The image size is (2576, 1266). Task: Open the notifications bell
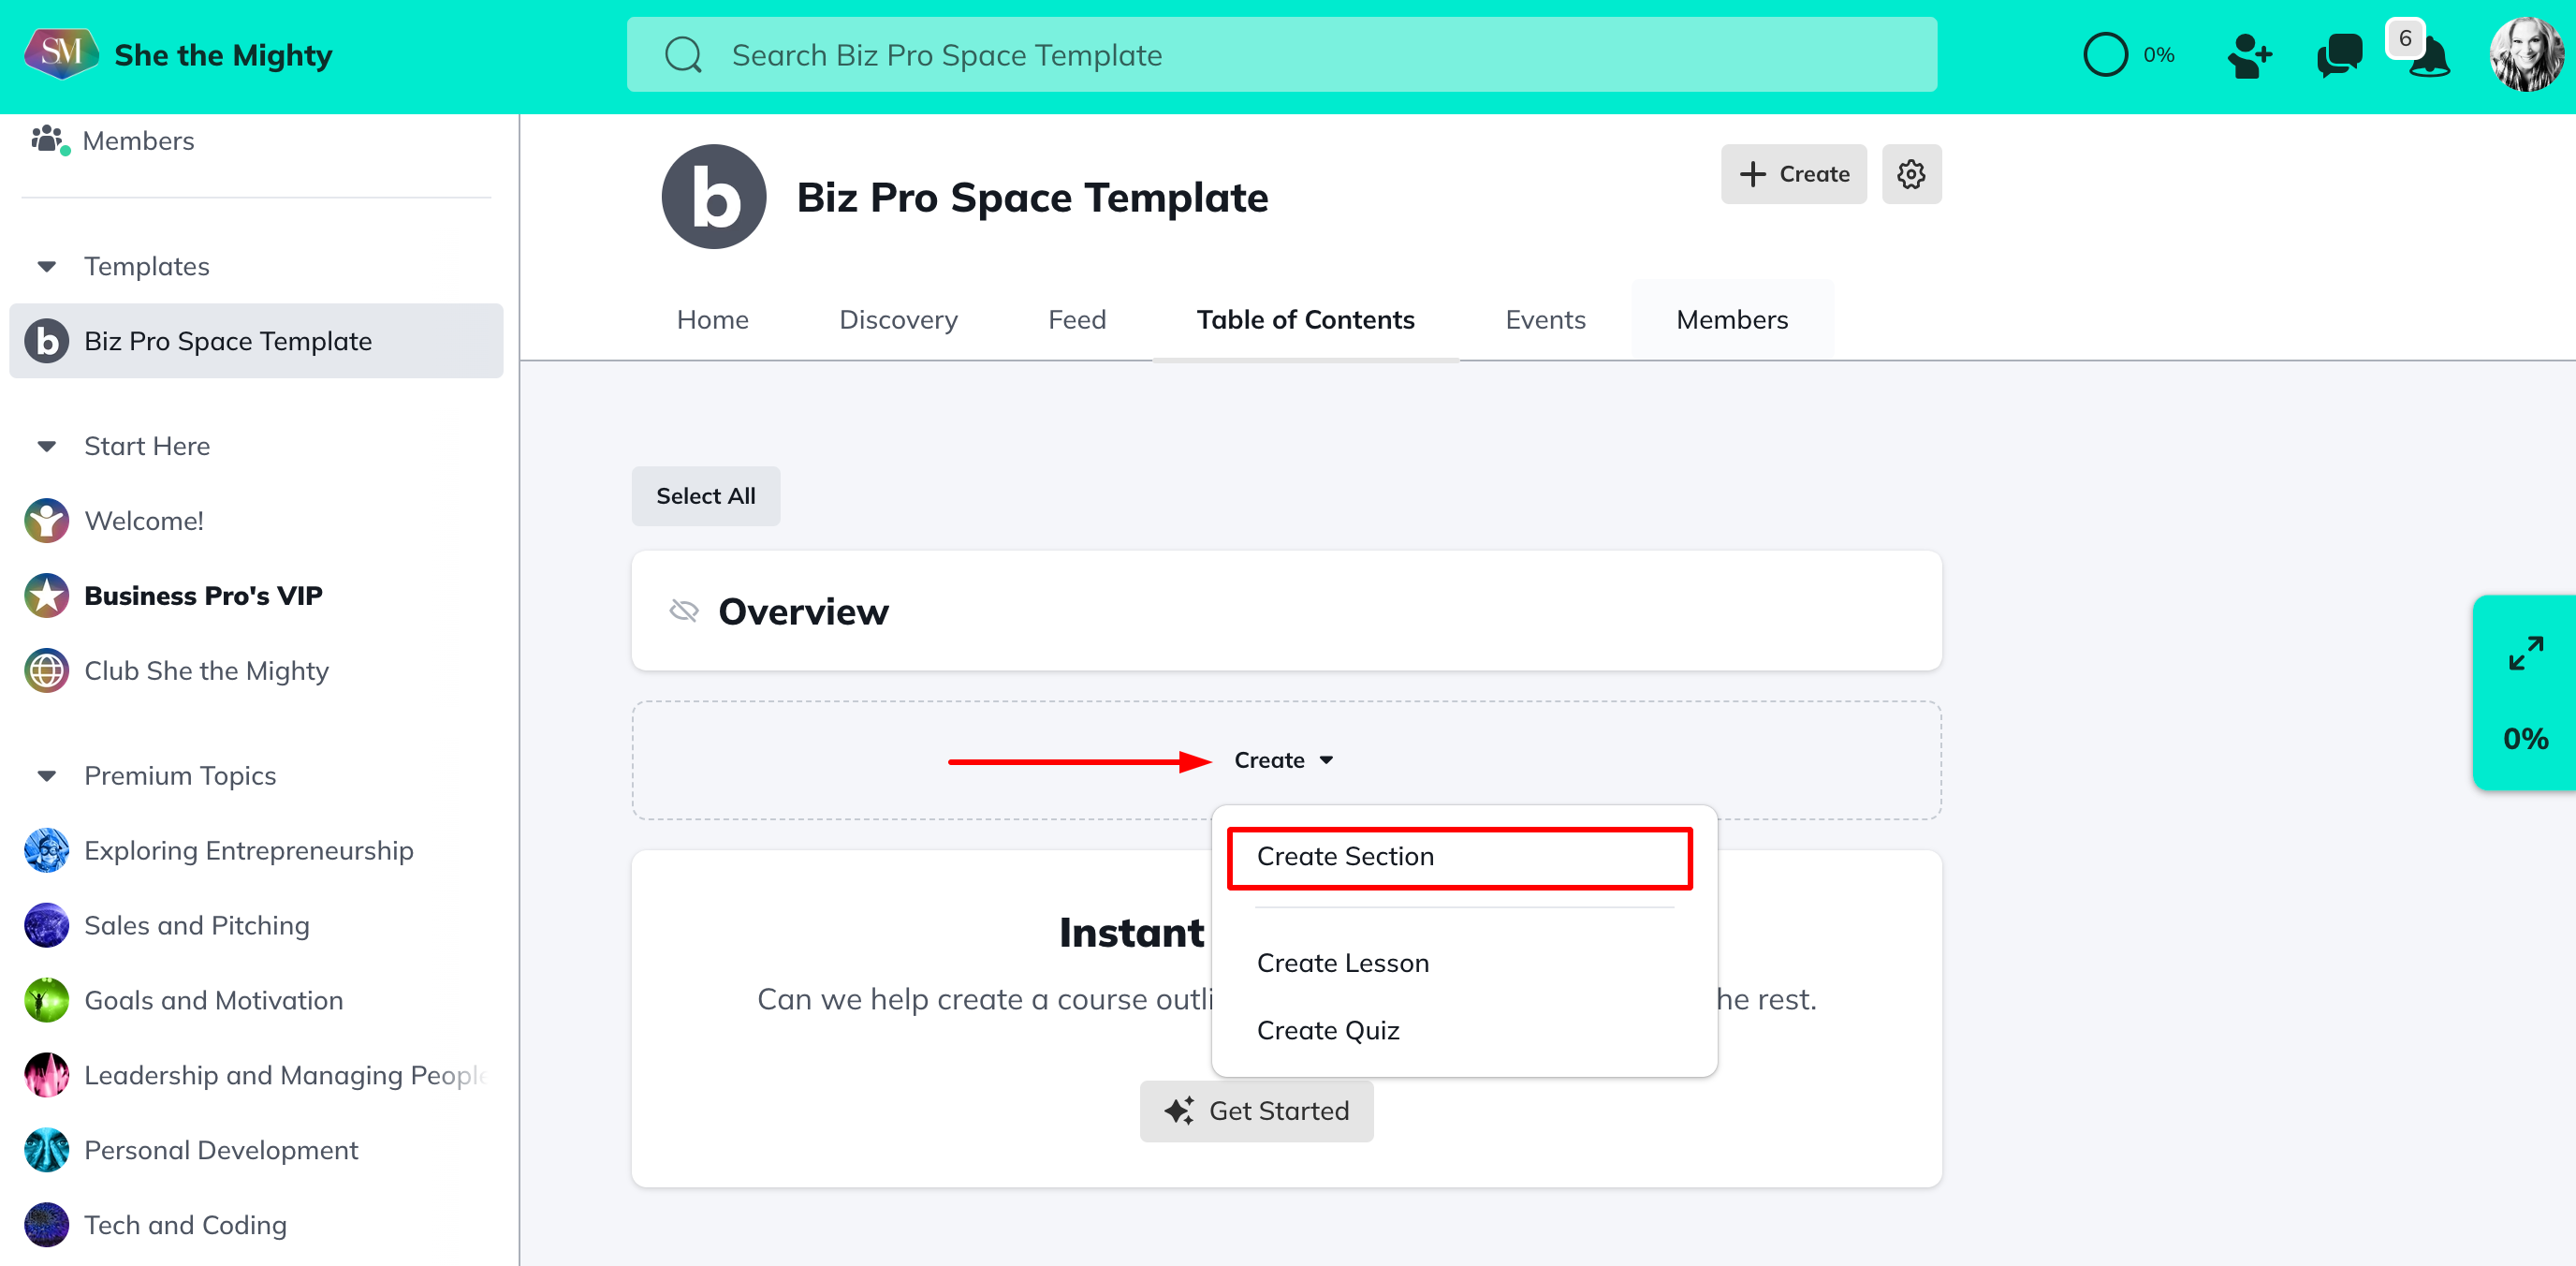2428,58
